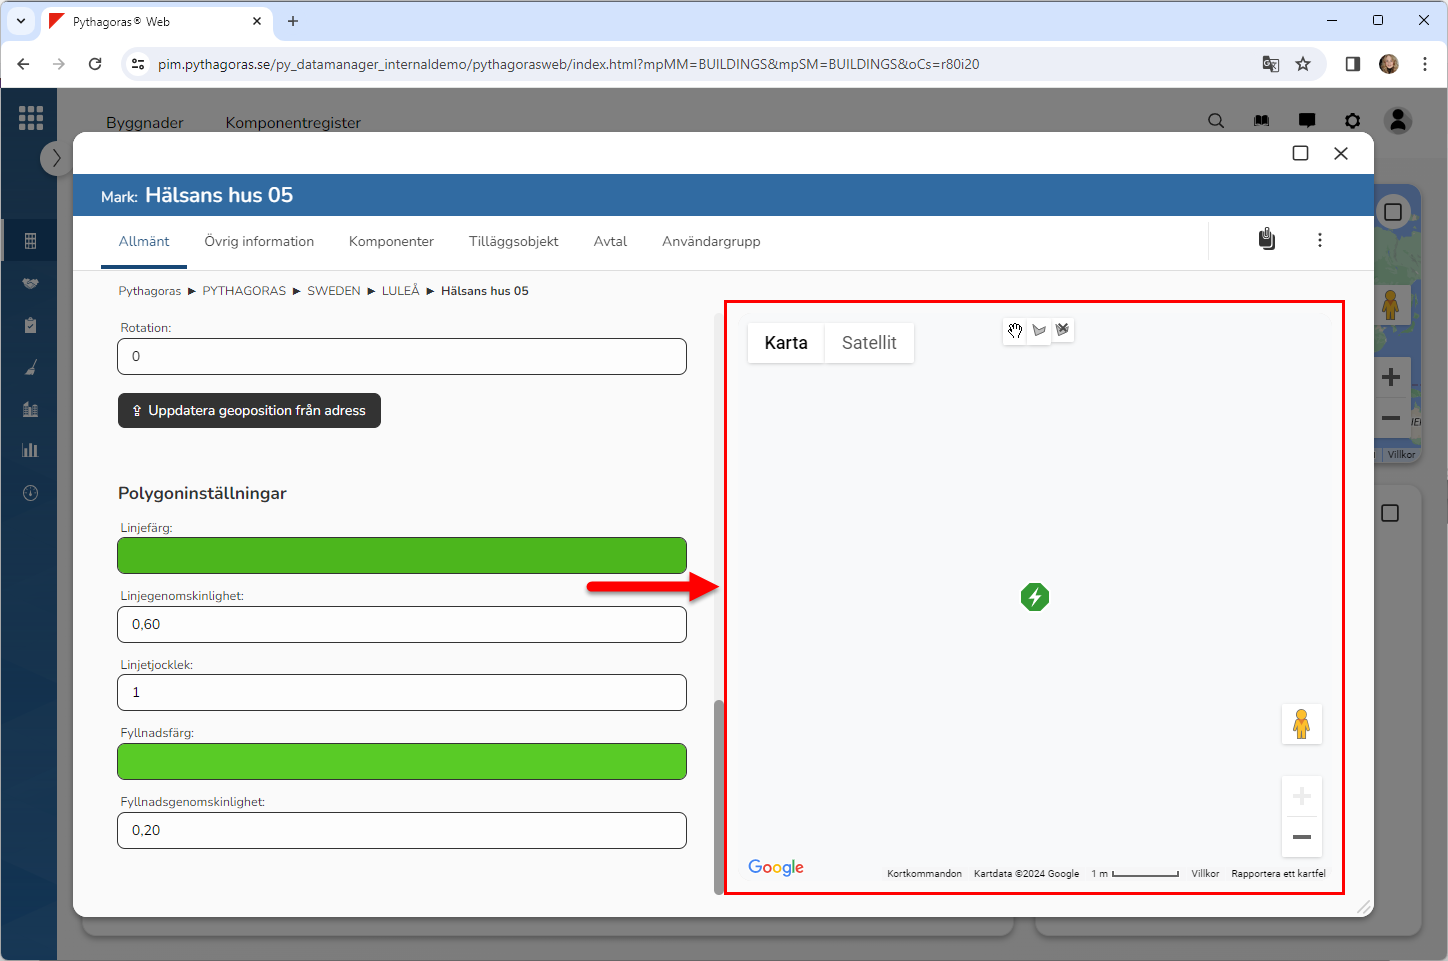The width and height of the screenshot is (1448, 961).
Task: Click the handshake icon in left sidebar
Action: click(30, 283)
